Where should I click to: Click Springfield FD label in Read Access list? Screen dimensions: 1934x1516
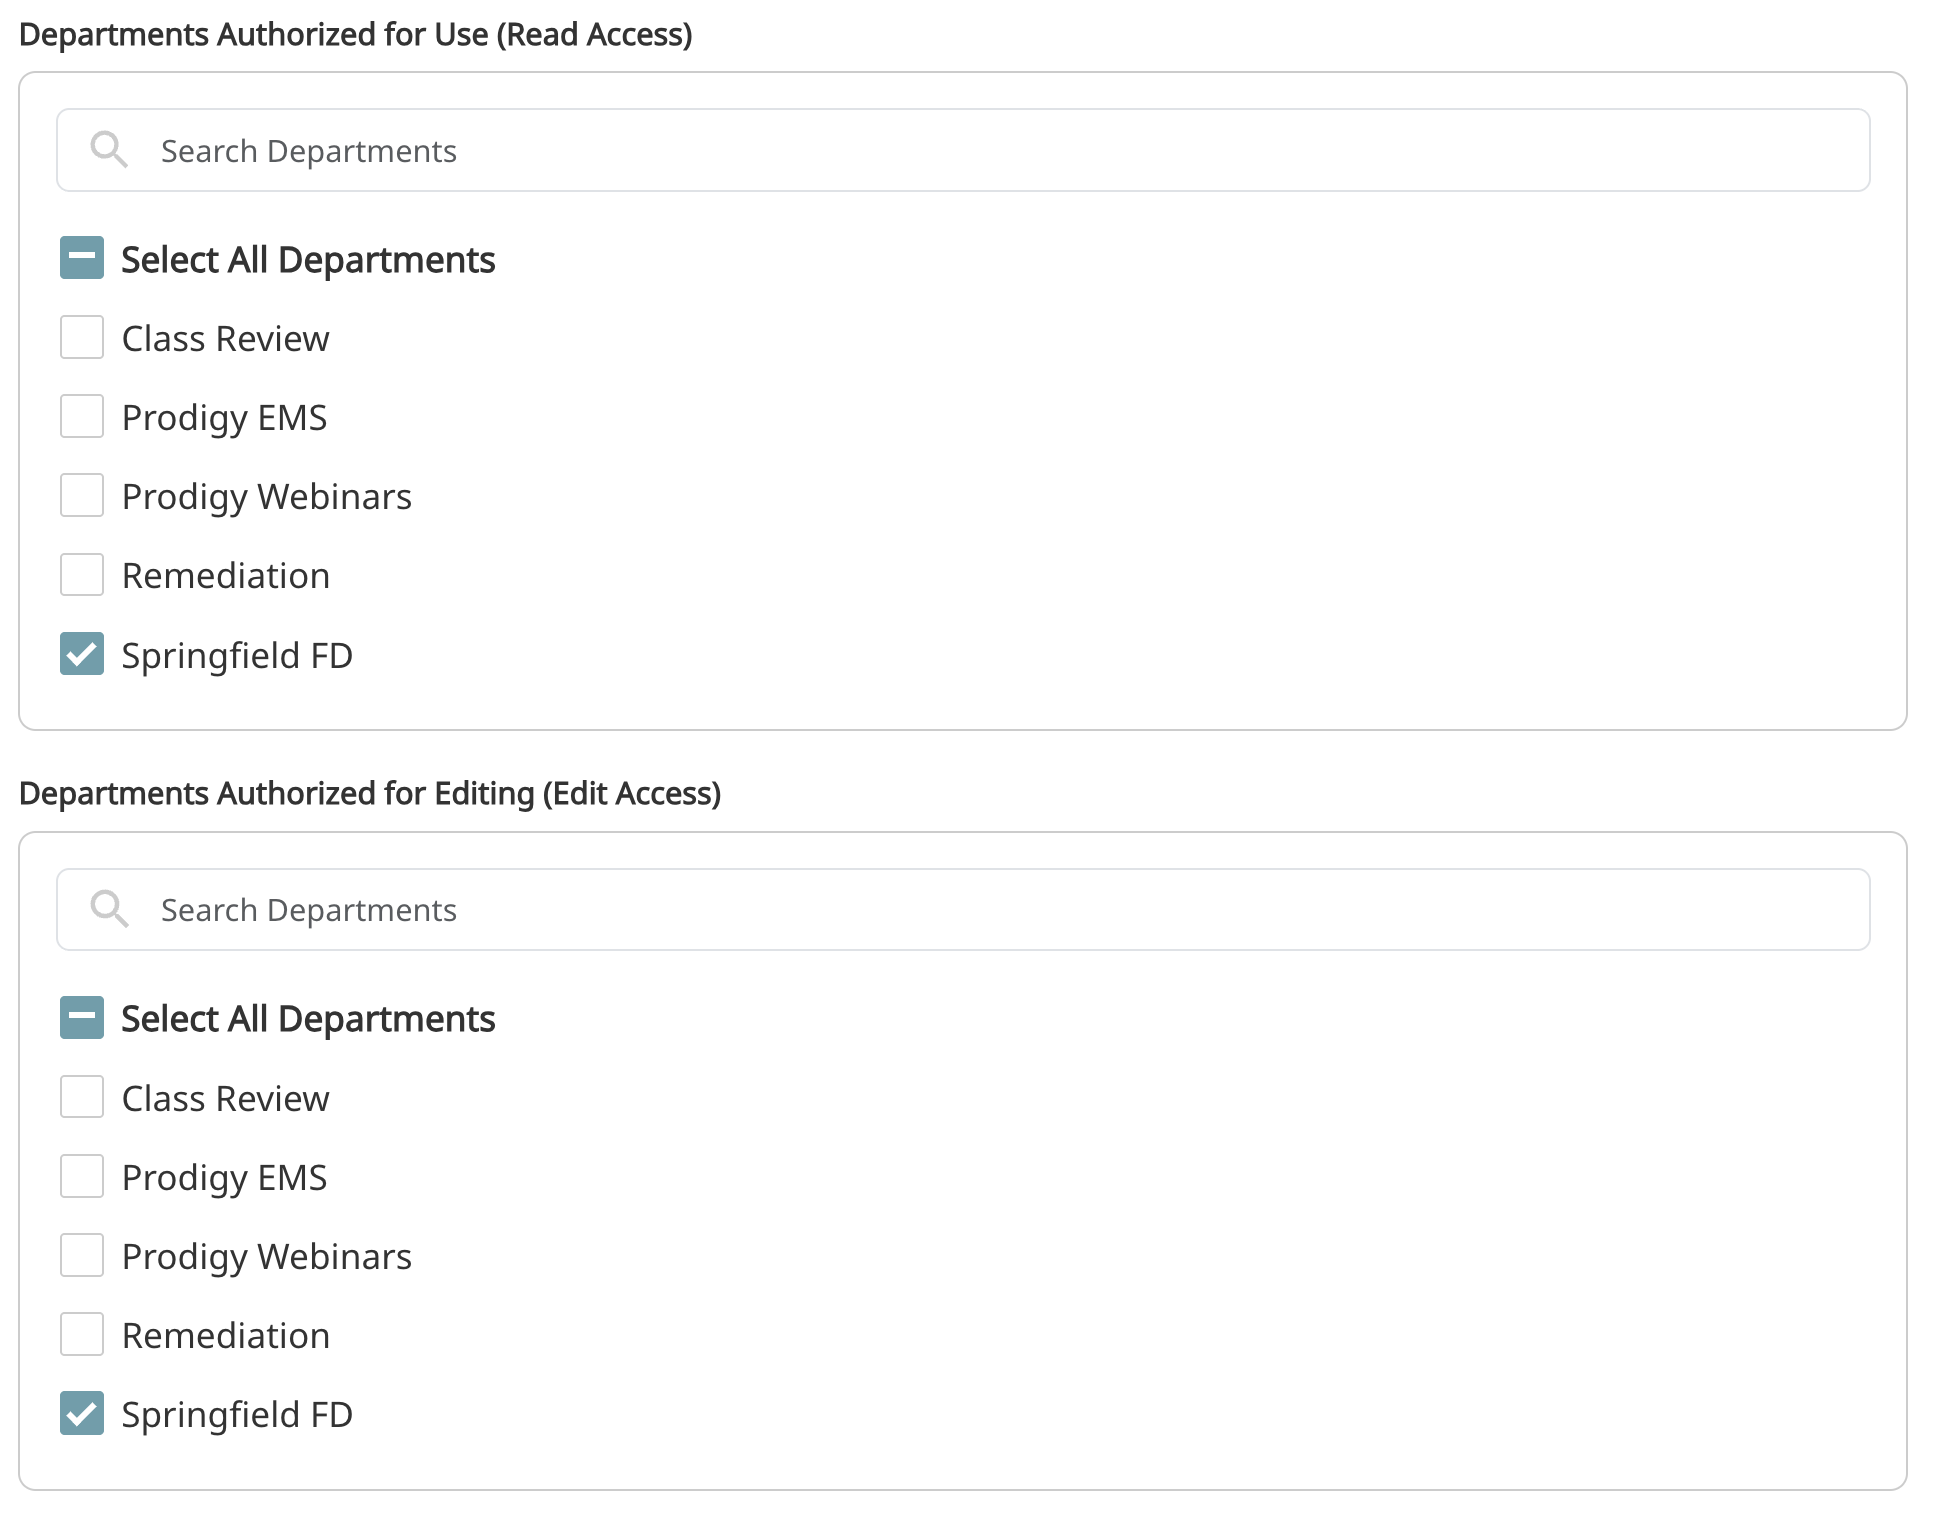pos(237,656)
